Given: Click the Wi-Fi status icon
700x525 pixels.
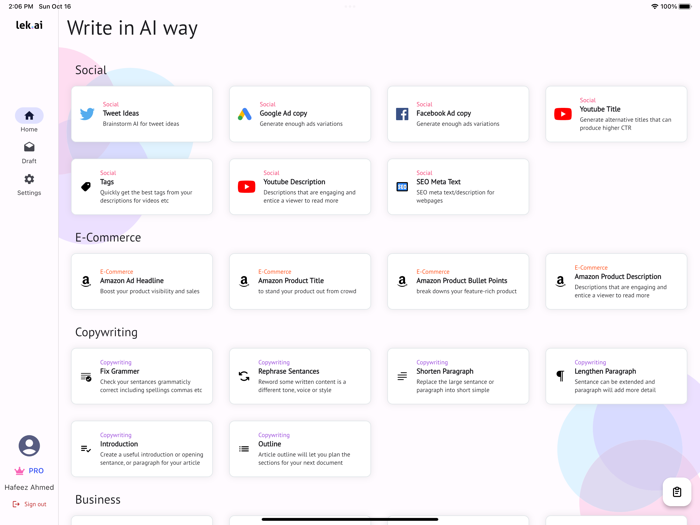Looking at the screenshot, I should (654, 6).
